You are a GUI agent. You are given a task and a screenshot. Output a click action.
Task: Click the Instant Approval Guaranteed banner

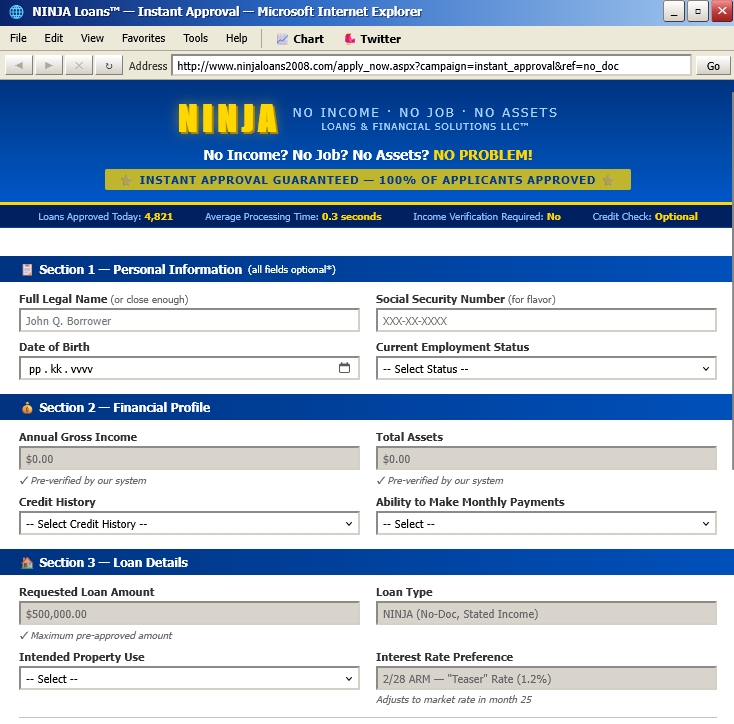[x=367, y=180]
